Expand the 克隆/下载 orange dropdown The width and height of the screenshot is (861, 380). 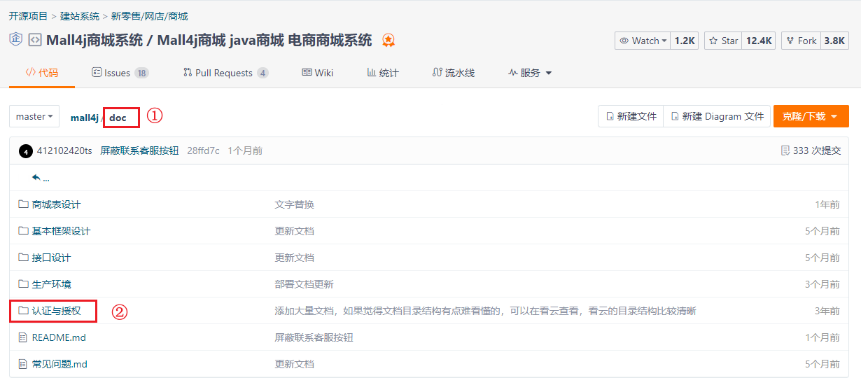point(811,116)
